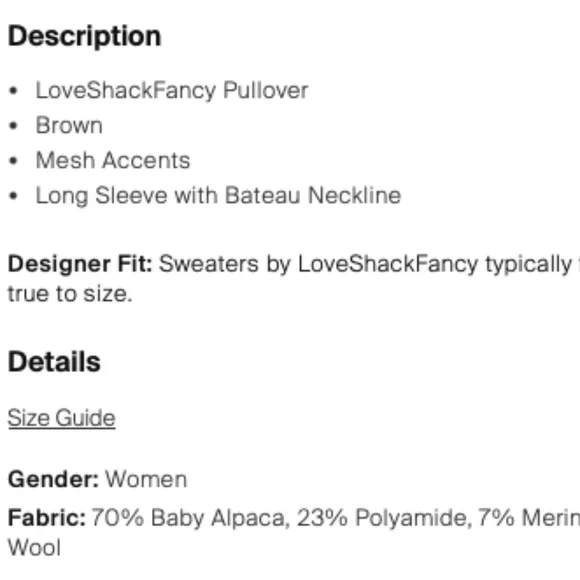The width and height of the screenshot is (580, 580).
Task: Open the Size Guide link
Action: (x=61, y=418)
